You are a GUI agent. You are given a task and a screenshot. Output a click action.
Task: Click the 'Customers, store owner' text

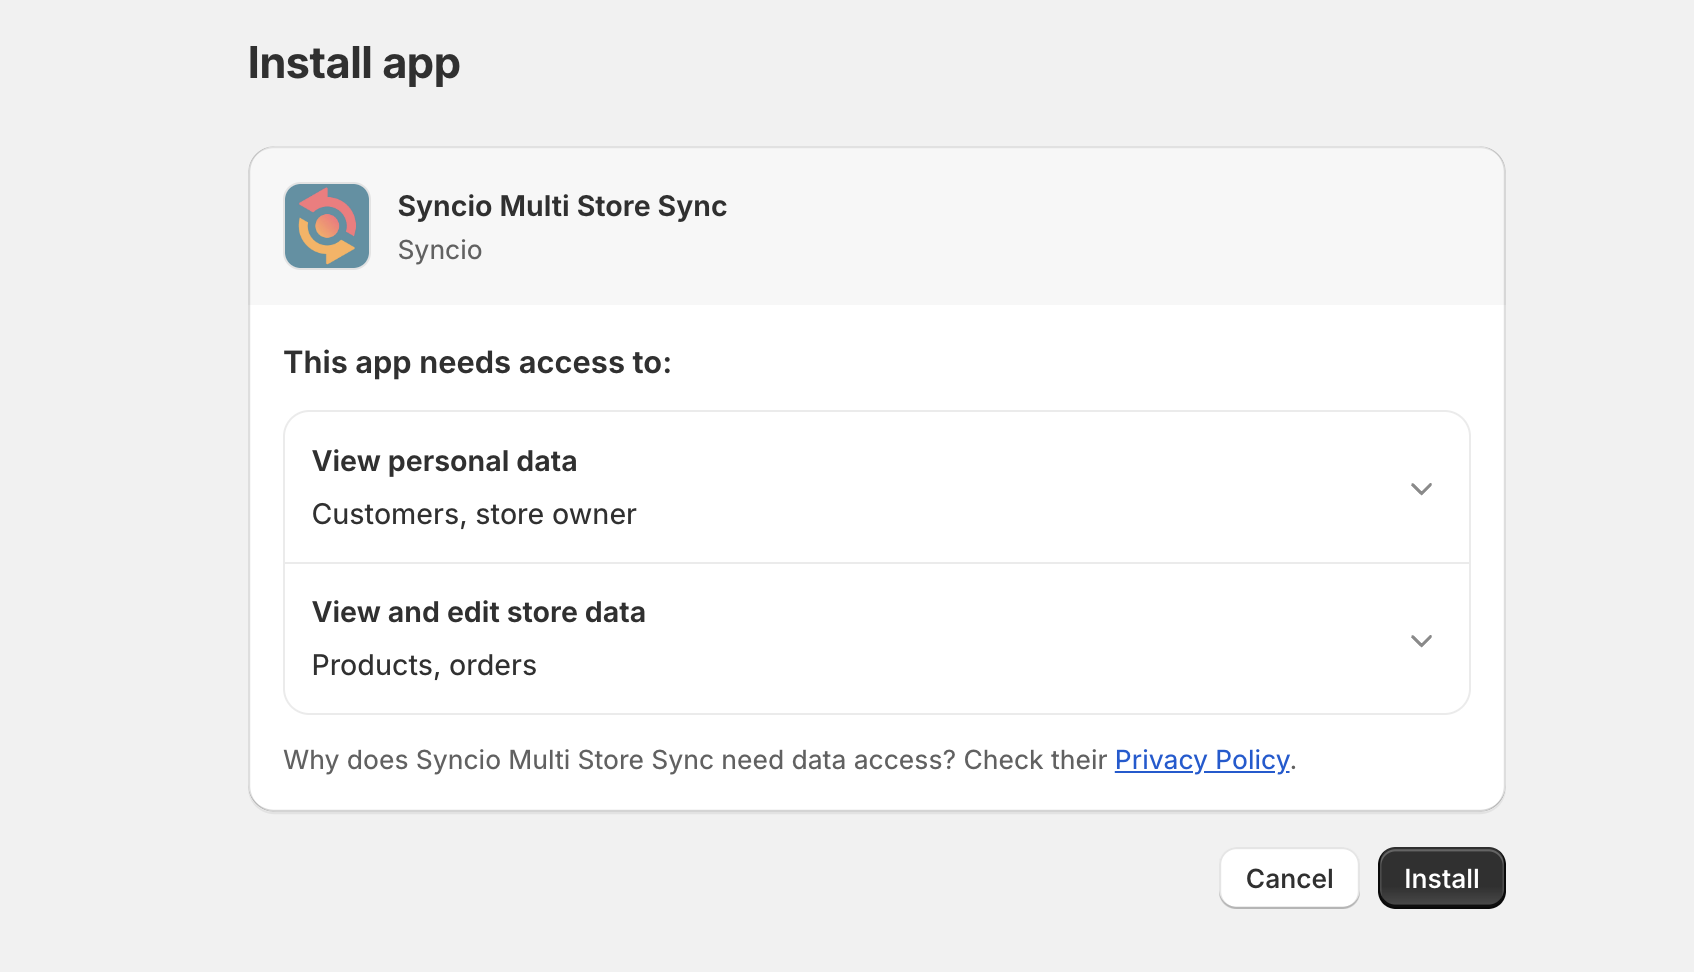tap(474, 514)
